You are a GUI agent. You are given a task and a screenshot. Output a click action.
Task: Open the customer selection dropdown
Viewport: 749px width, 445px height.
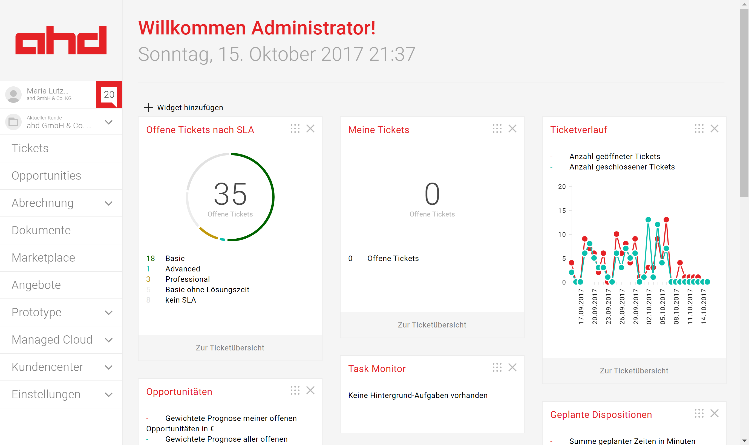108,122
